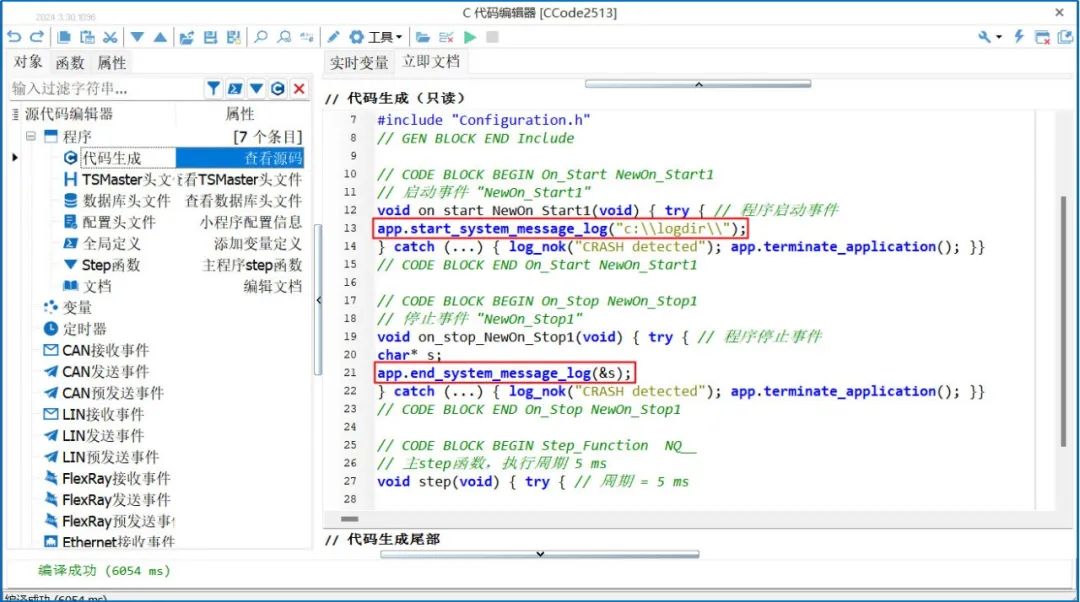The width and height of the screenshot is (1080, 602).
Task: Click the C icon in the filter bar
Action: (278, 88)
